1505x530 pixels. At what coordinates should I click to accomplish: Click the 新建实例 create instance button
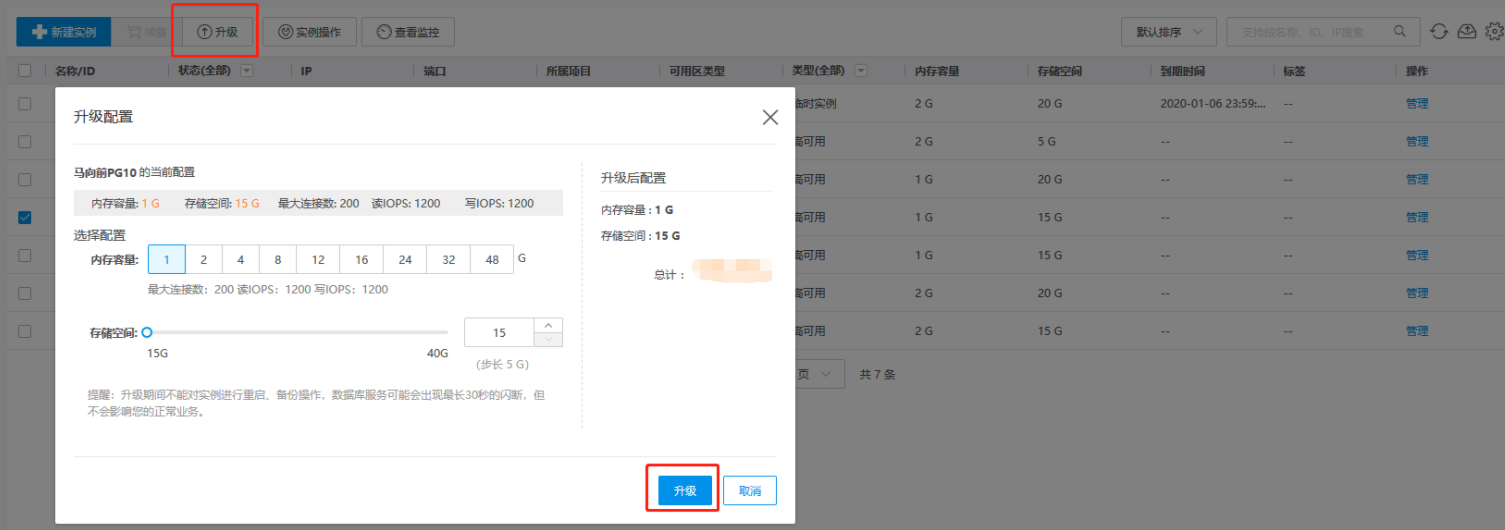click(x=63, y=32)
